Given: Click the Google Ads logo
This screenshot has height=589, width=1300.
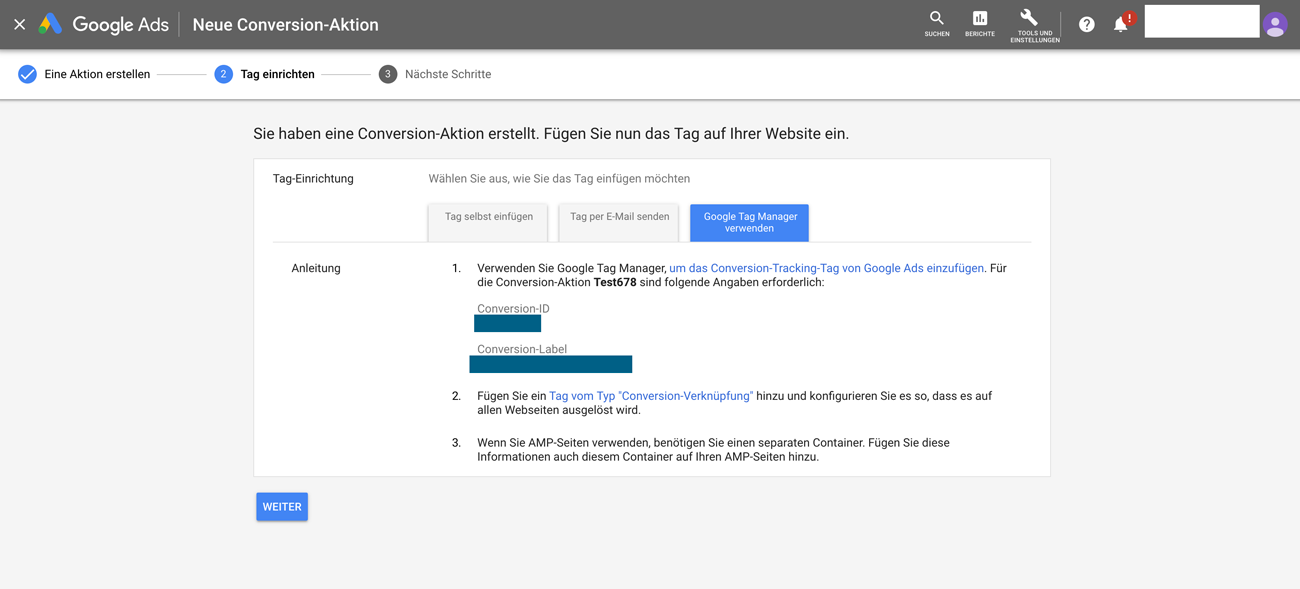Looking at the screenshot, I should (104, 25).
